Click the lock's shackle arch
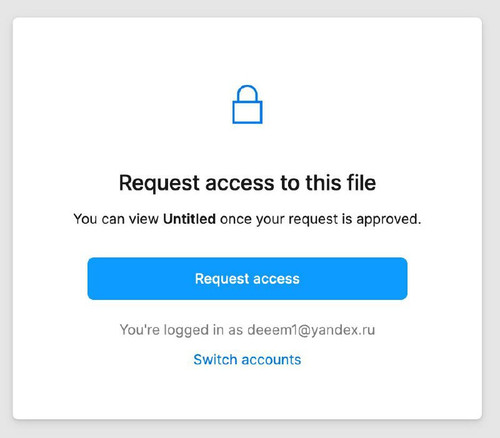 (x=247, y=93)
